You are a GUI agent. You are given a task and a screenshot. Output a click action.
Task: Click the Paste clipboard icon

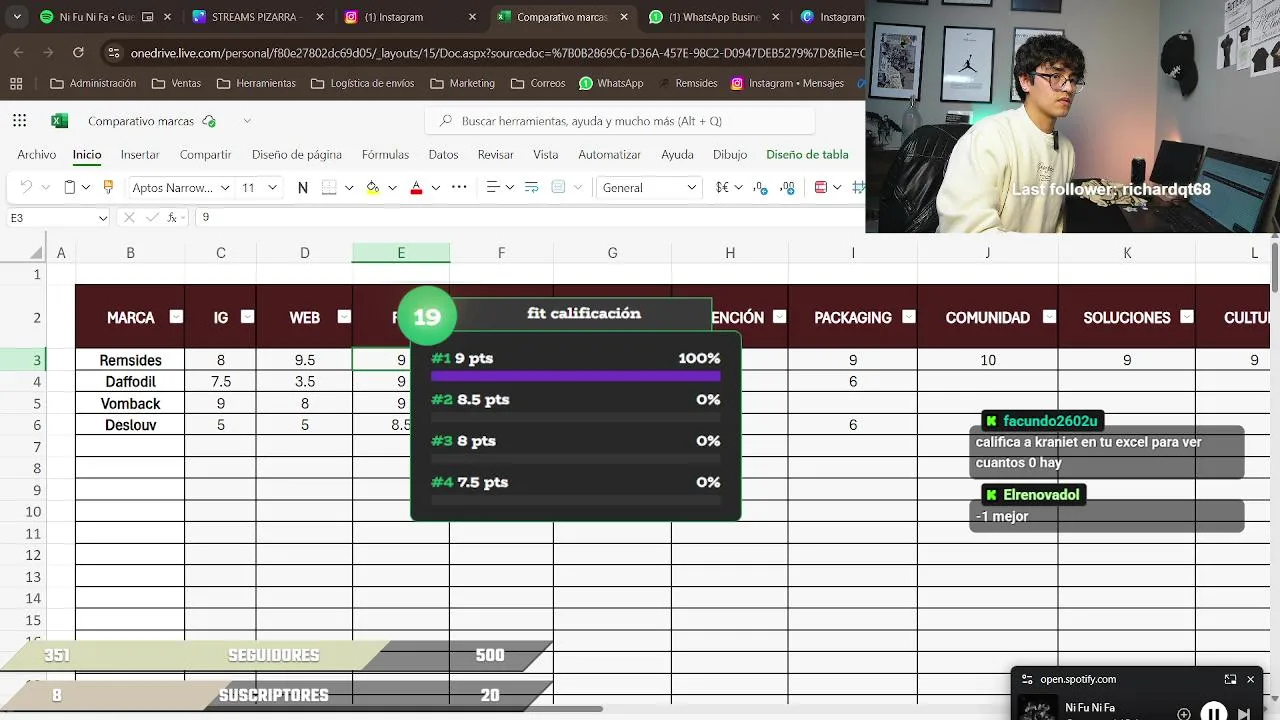(70, 187)
